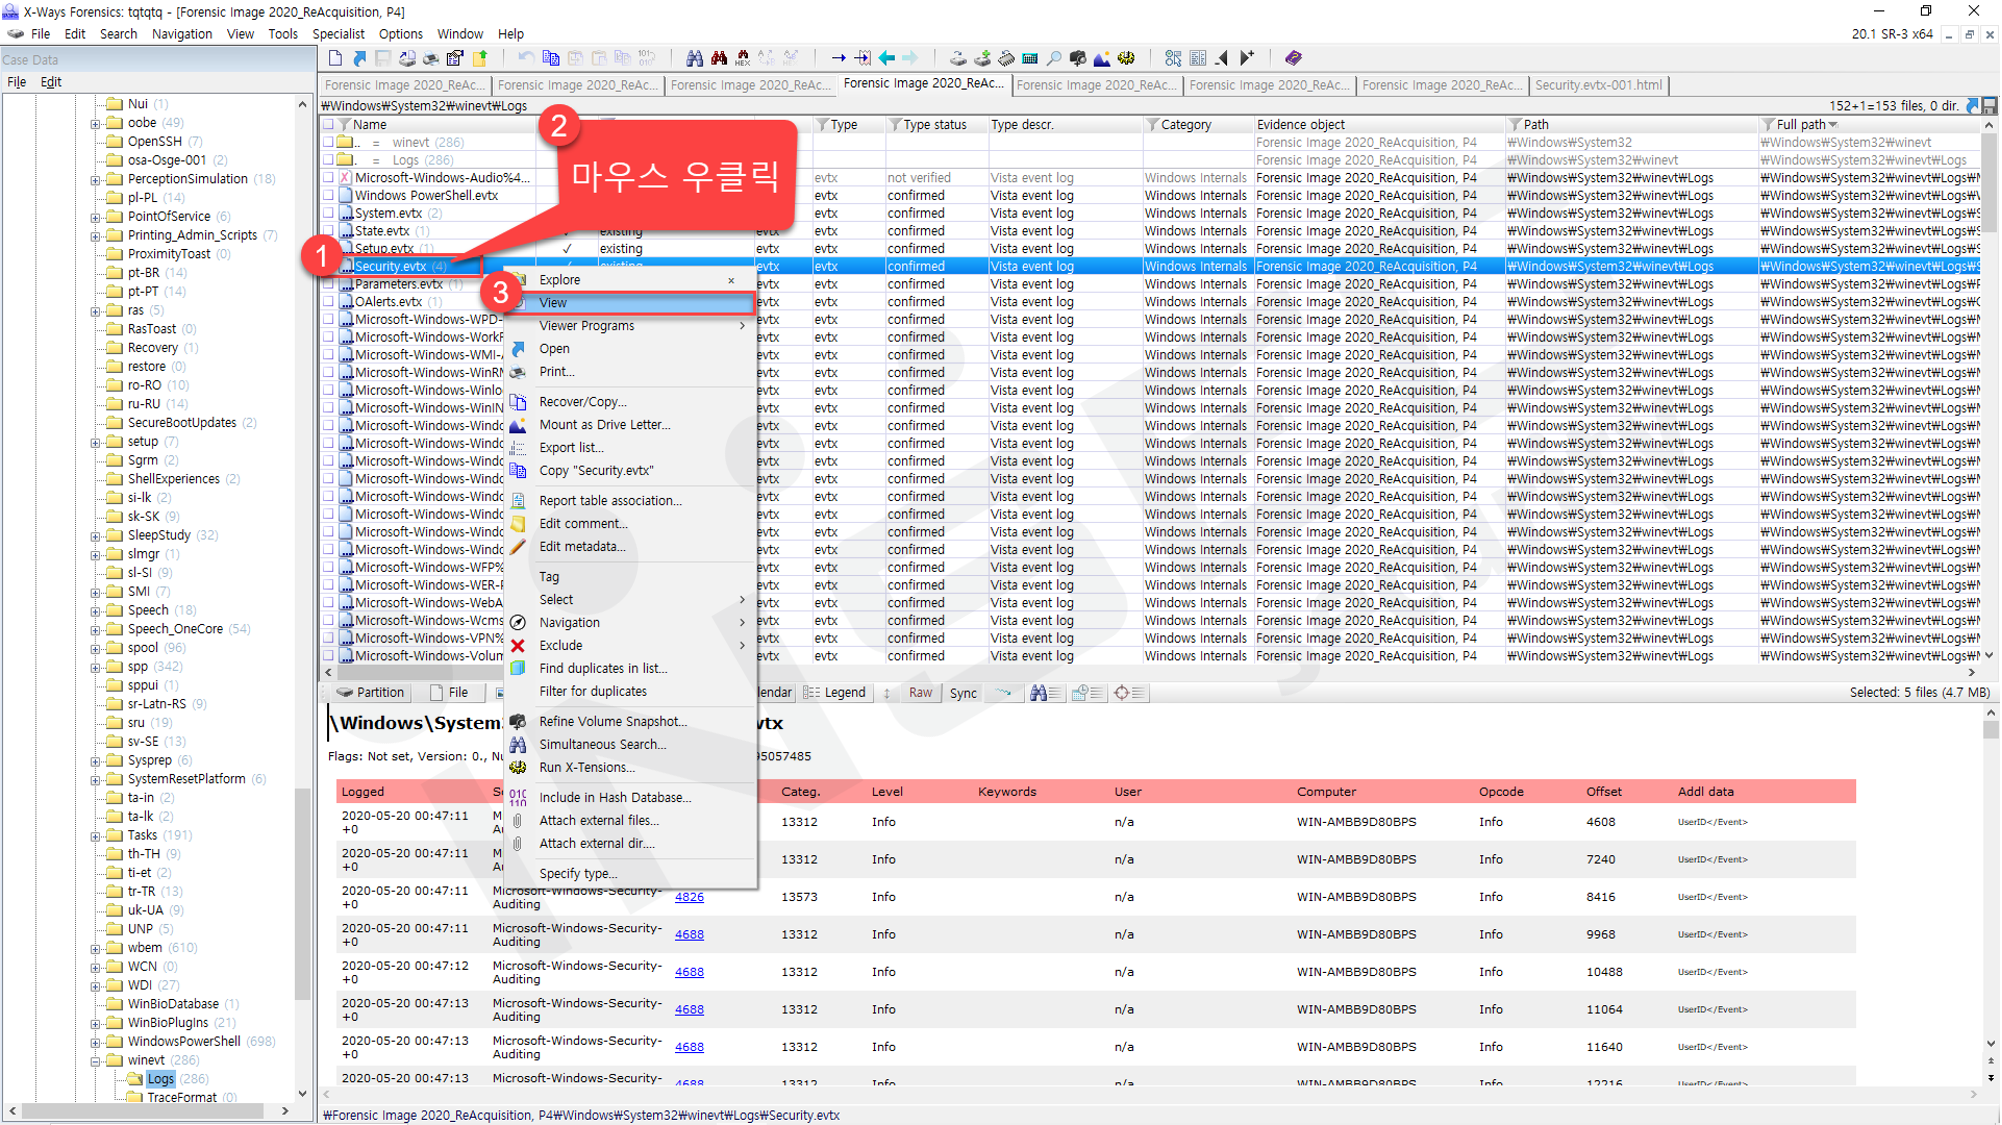The image size is (2002, 1125).
Task: Click the binoculars Find Text icon
Action: (694, 58)
